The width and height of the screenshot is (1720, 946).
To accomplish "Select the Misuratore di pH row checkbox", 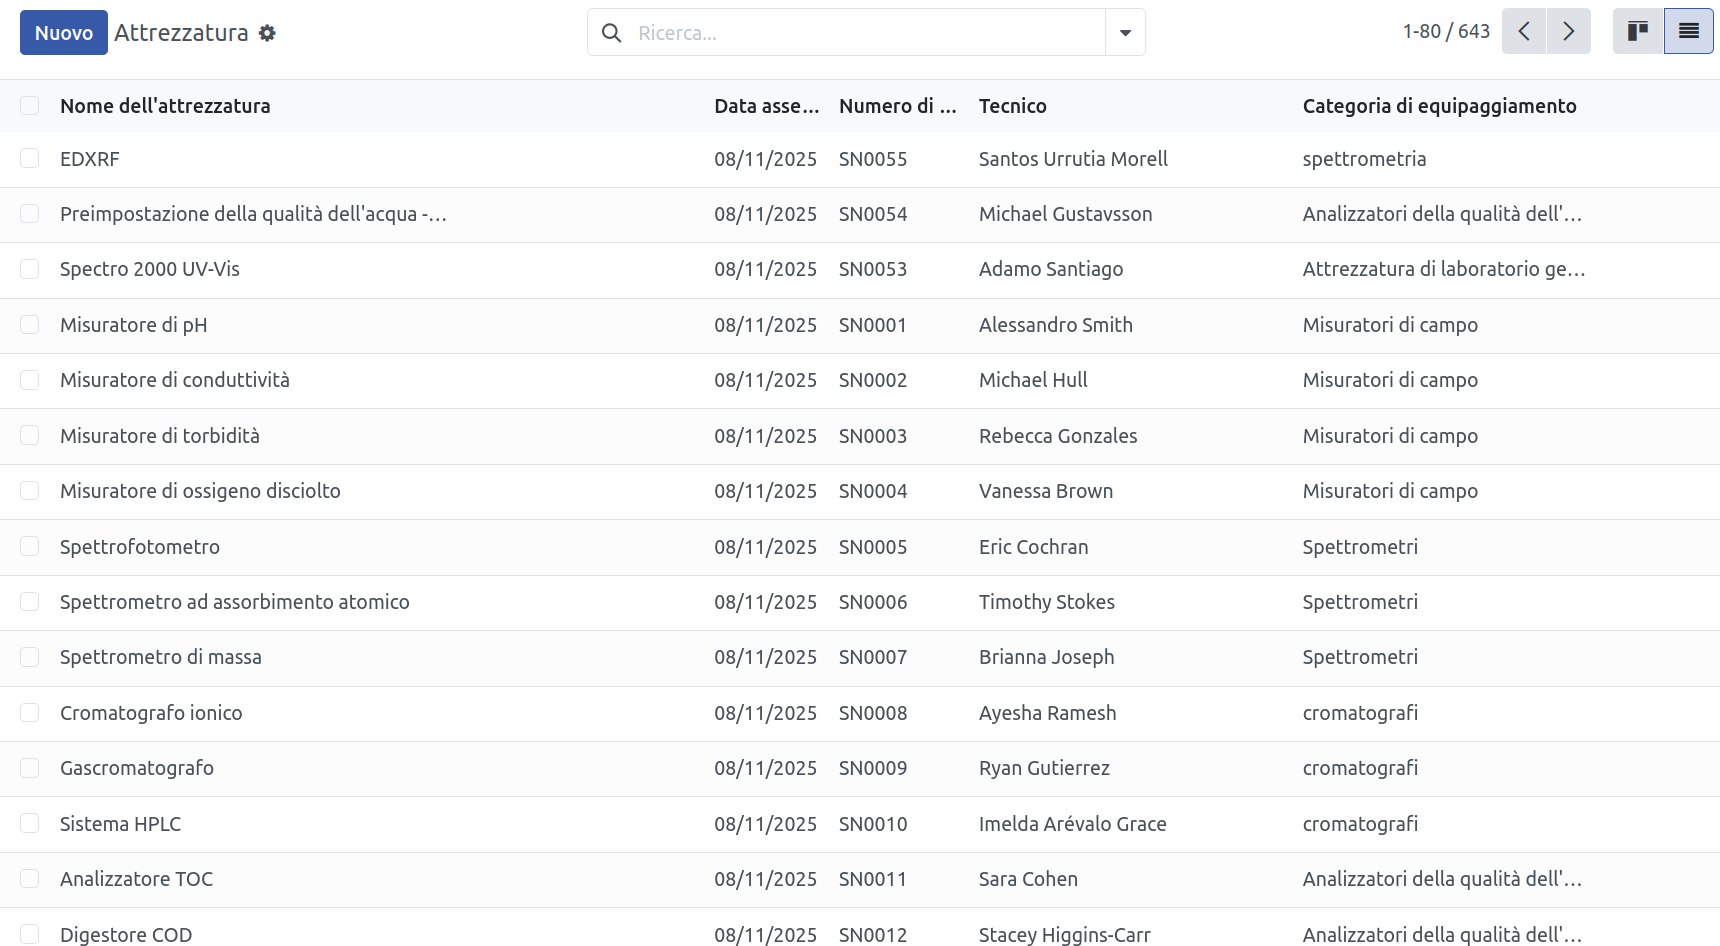I will [x=30, y=325].
